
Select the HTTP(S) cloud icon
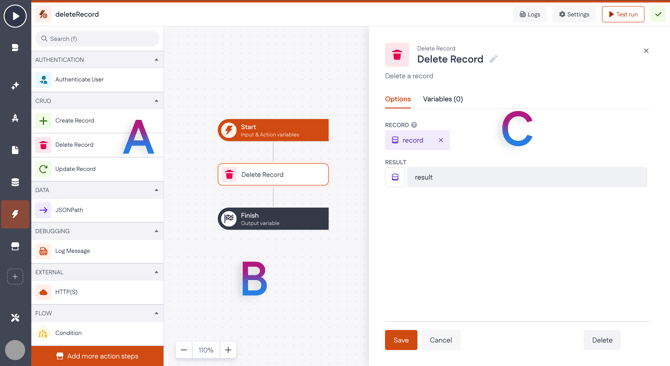43,292
